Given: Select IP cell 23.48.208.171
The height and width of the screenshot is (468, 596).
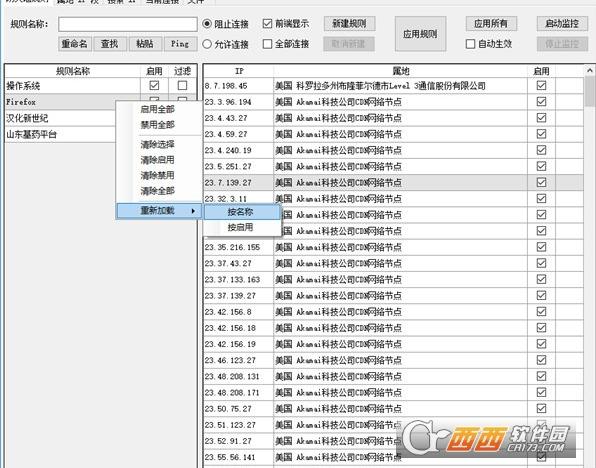Looking at the screenshot, I should pyautogui.click(x=239, y=393).
